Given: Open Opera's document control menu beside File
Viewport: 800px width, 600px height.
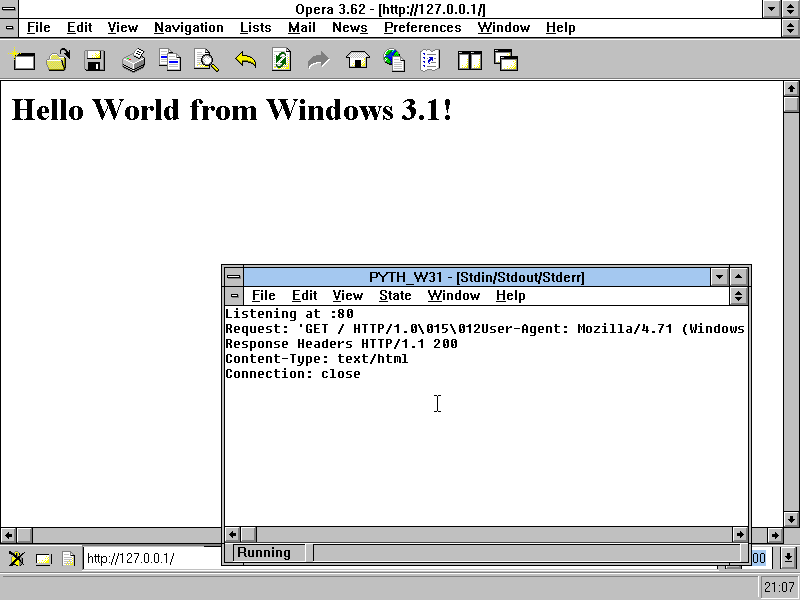Looking at the screenshot, I should coord(10,28).
